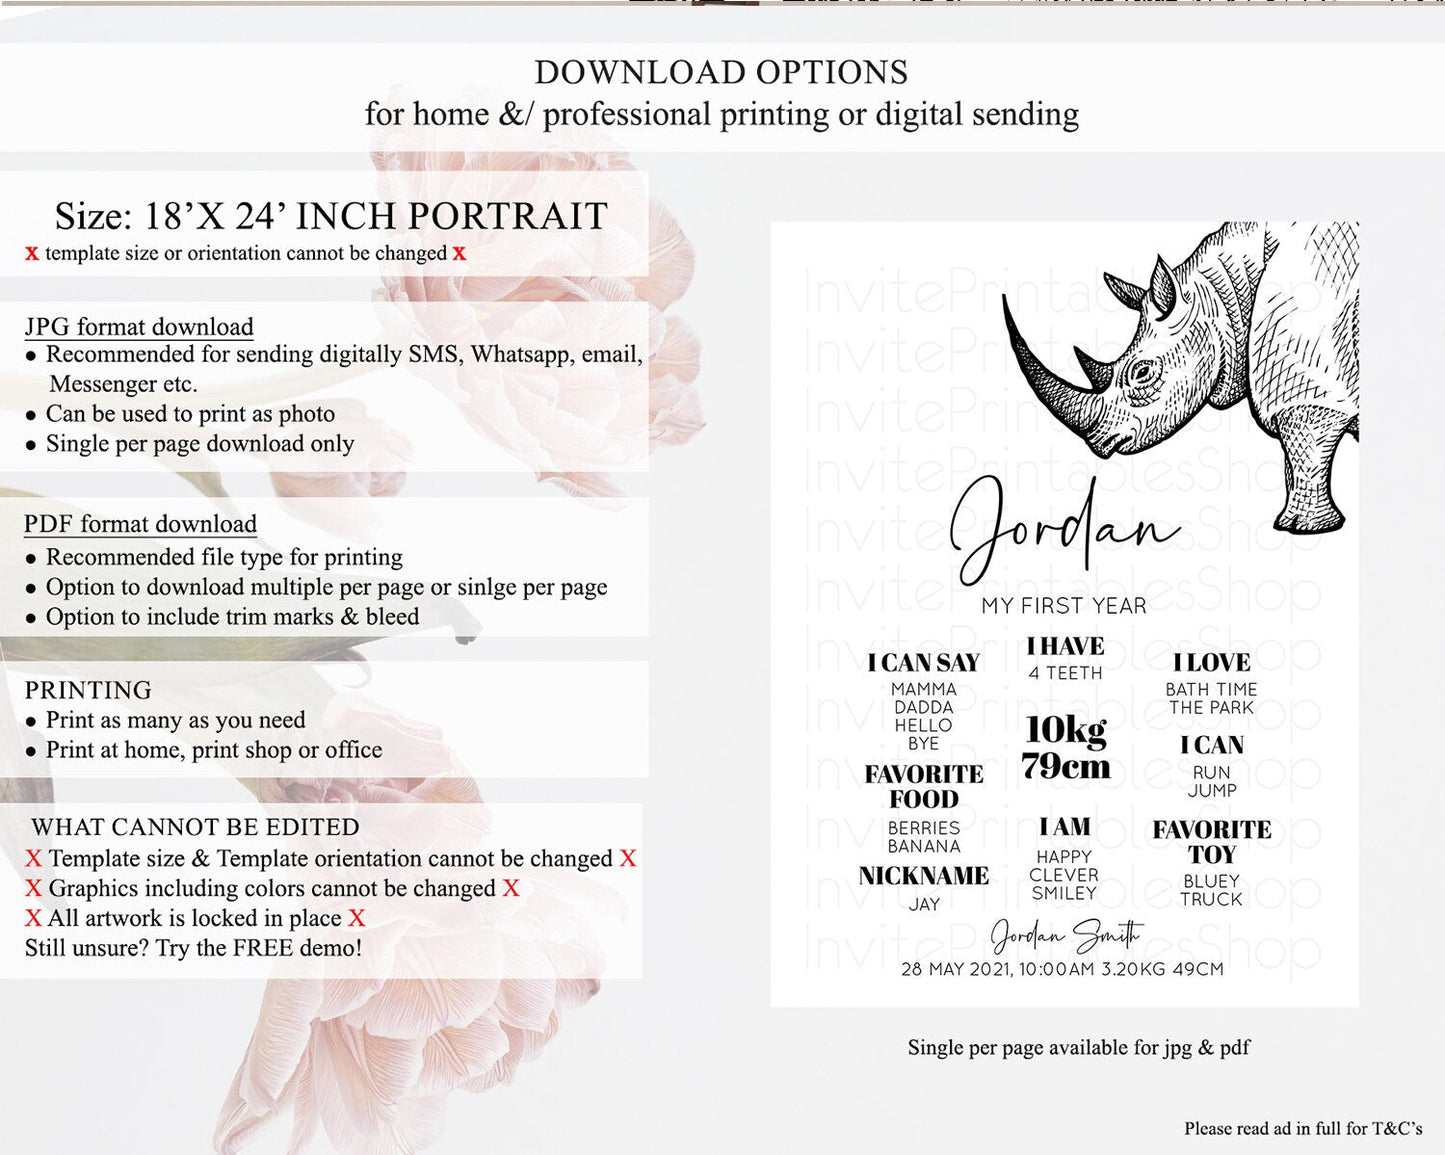Click 'Single per page available for jpg & pdf' caption
Image resolution: width=1445 pixels, height=1155 pixels.
click(x=1078, y=1048)
